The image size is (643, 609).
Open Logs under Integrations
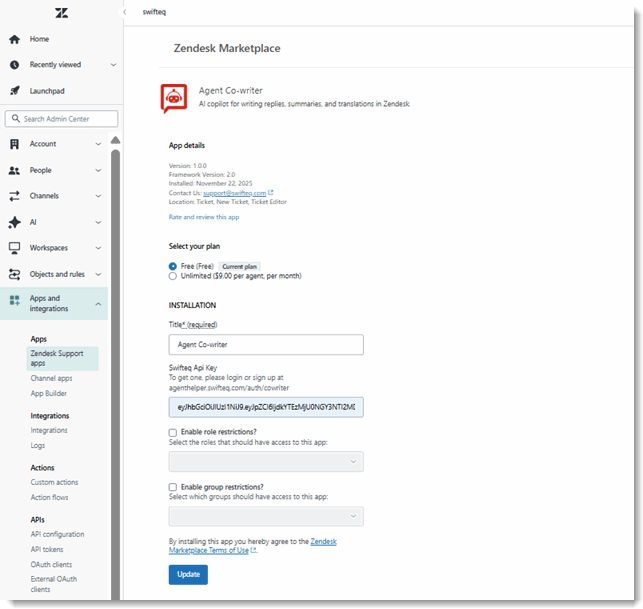pos(38,445)
